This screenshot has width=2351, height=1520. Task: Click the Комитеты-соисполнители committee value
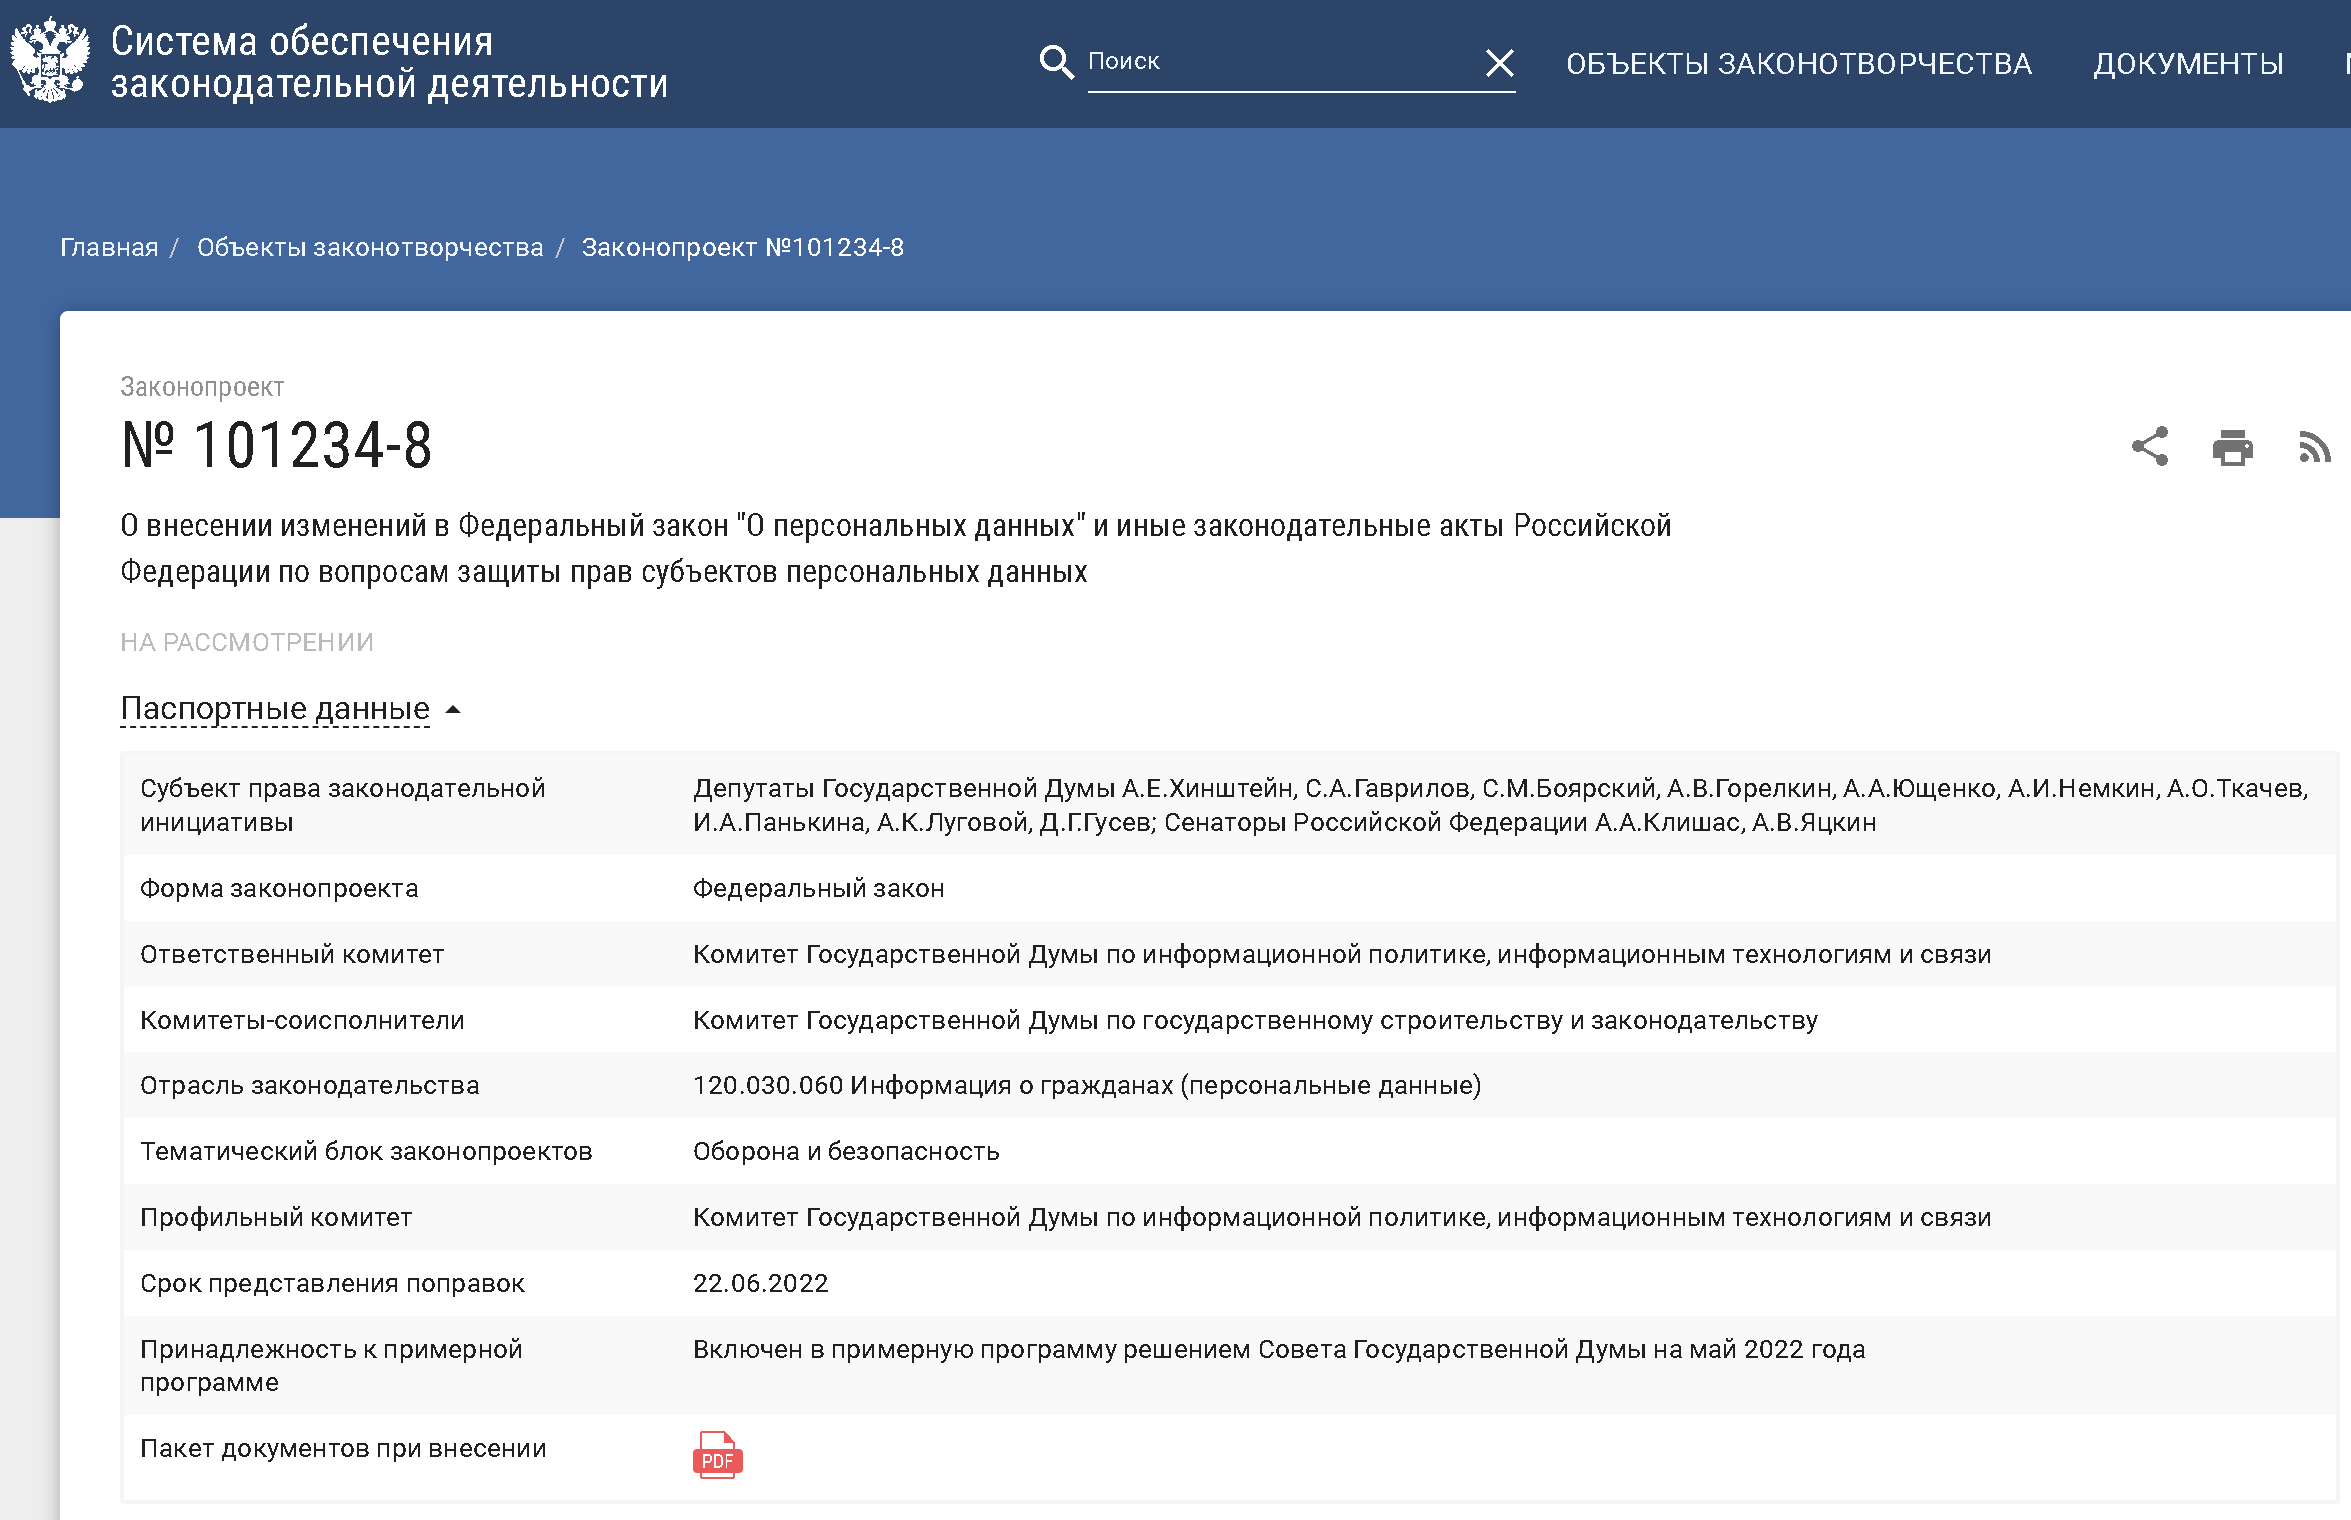(x=1254, y=1020)
